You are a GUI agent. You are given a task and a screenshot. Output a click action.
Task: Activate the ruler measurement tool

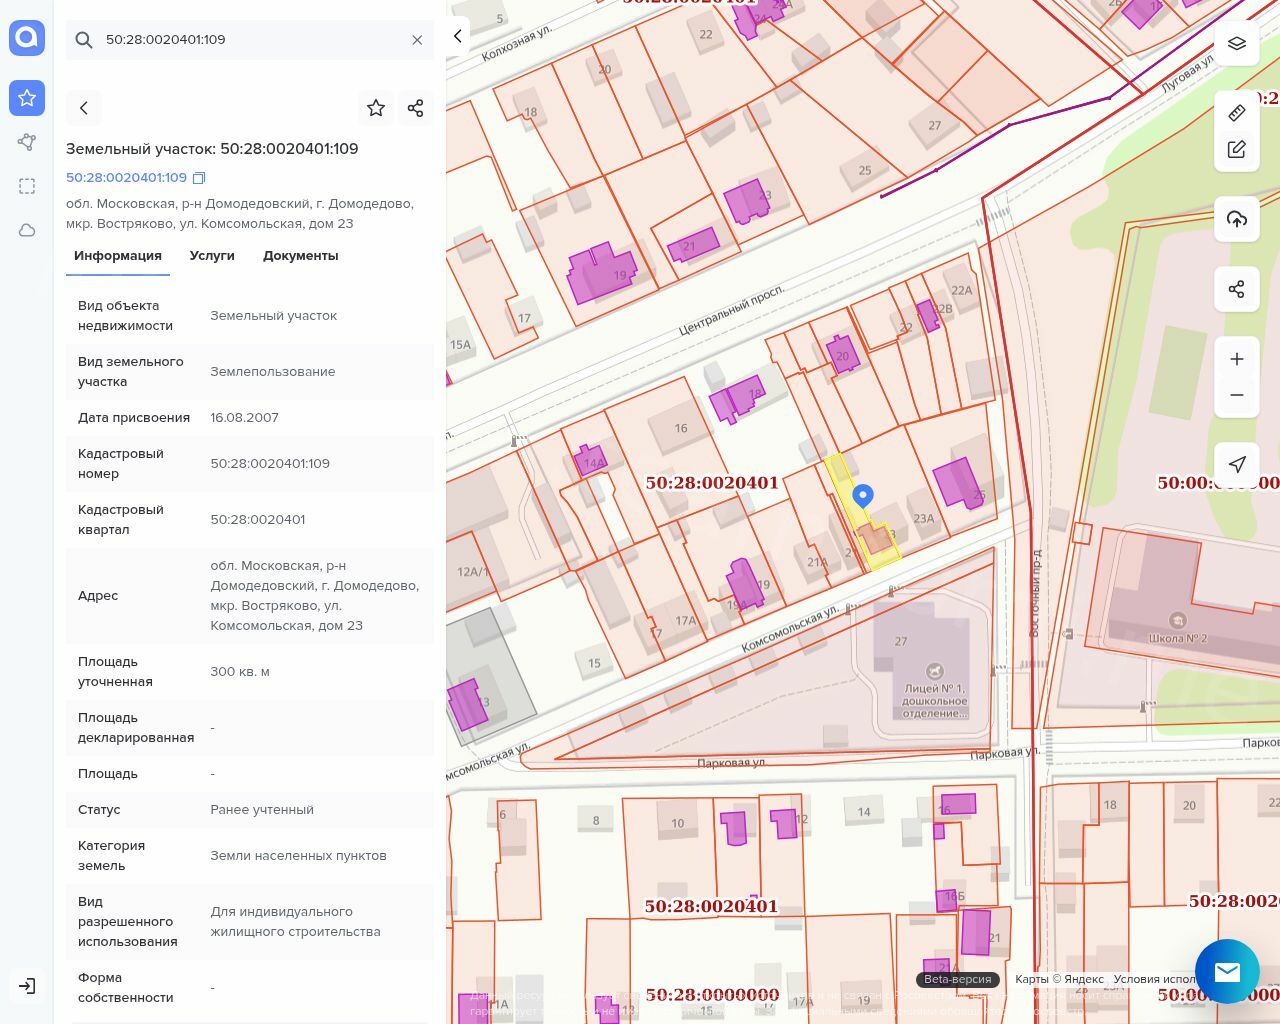[x=1237, y=113]
